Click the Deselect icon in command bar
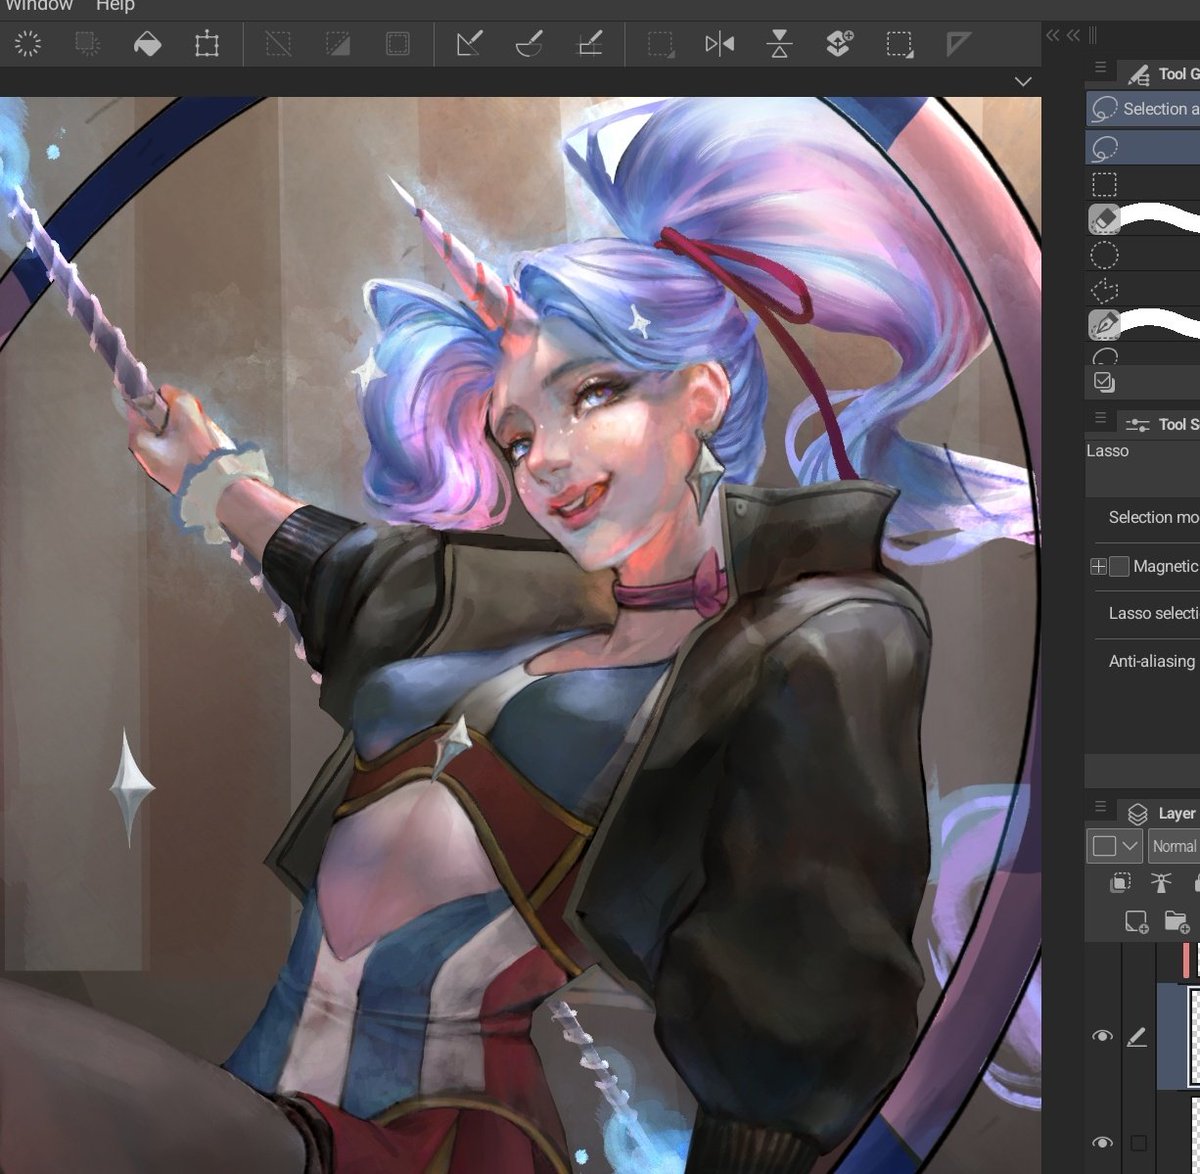This screenshot has height=1174, width=1200. pyautogui.click(x=278, y=44)
